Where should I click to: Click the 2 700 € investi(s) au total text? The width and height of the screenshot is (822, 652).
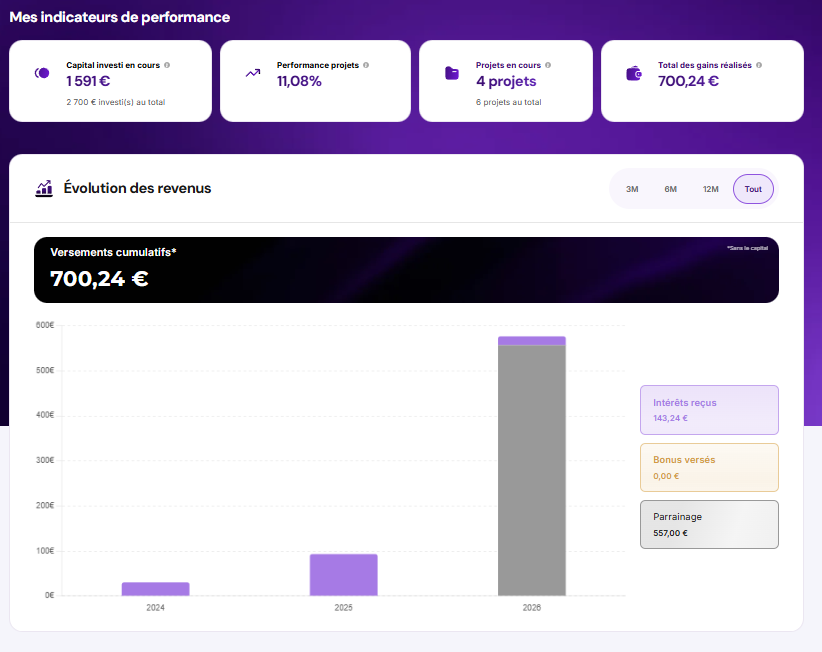(x=116, y=102)
